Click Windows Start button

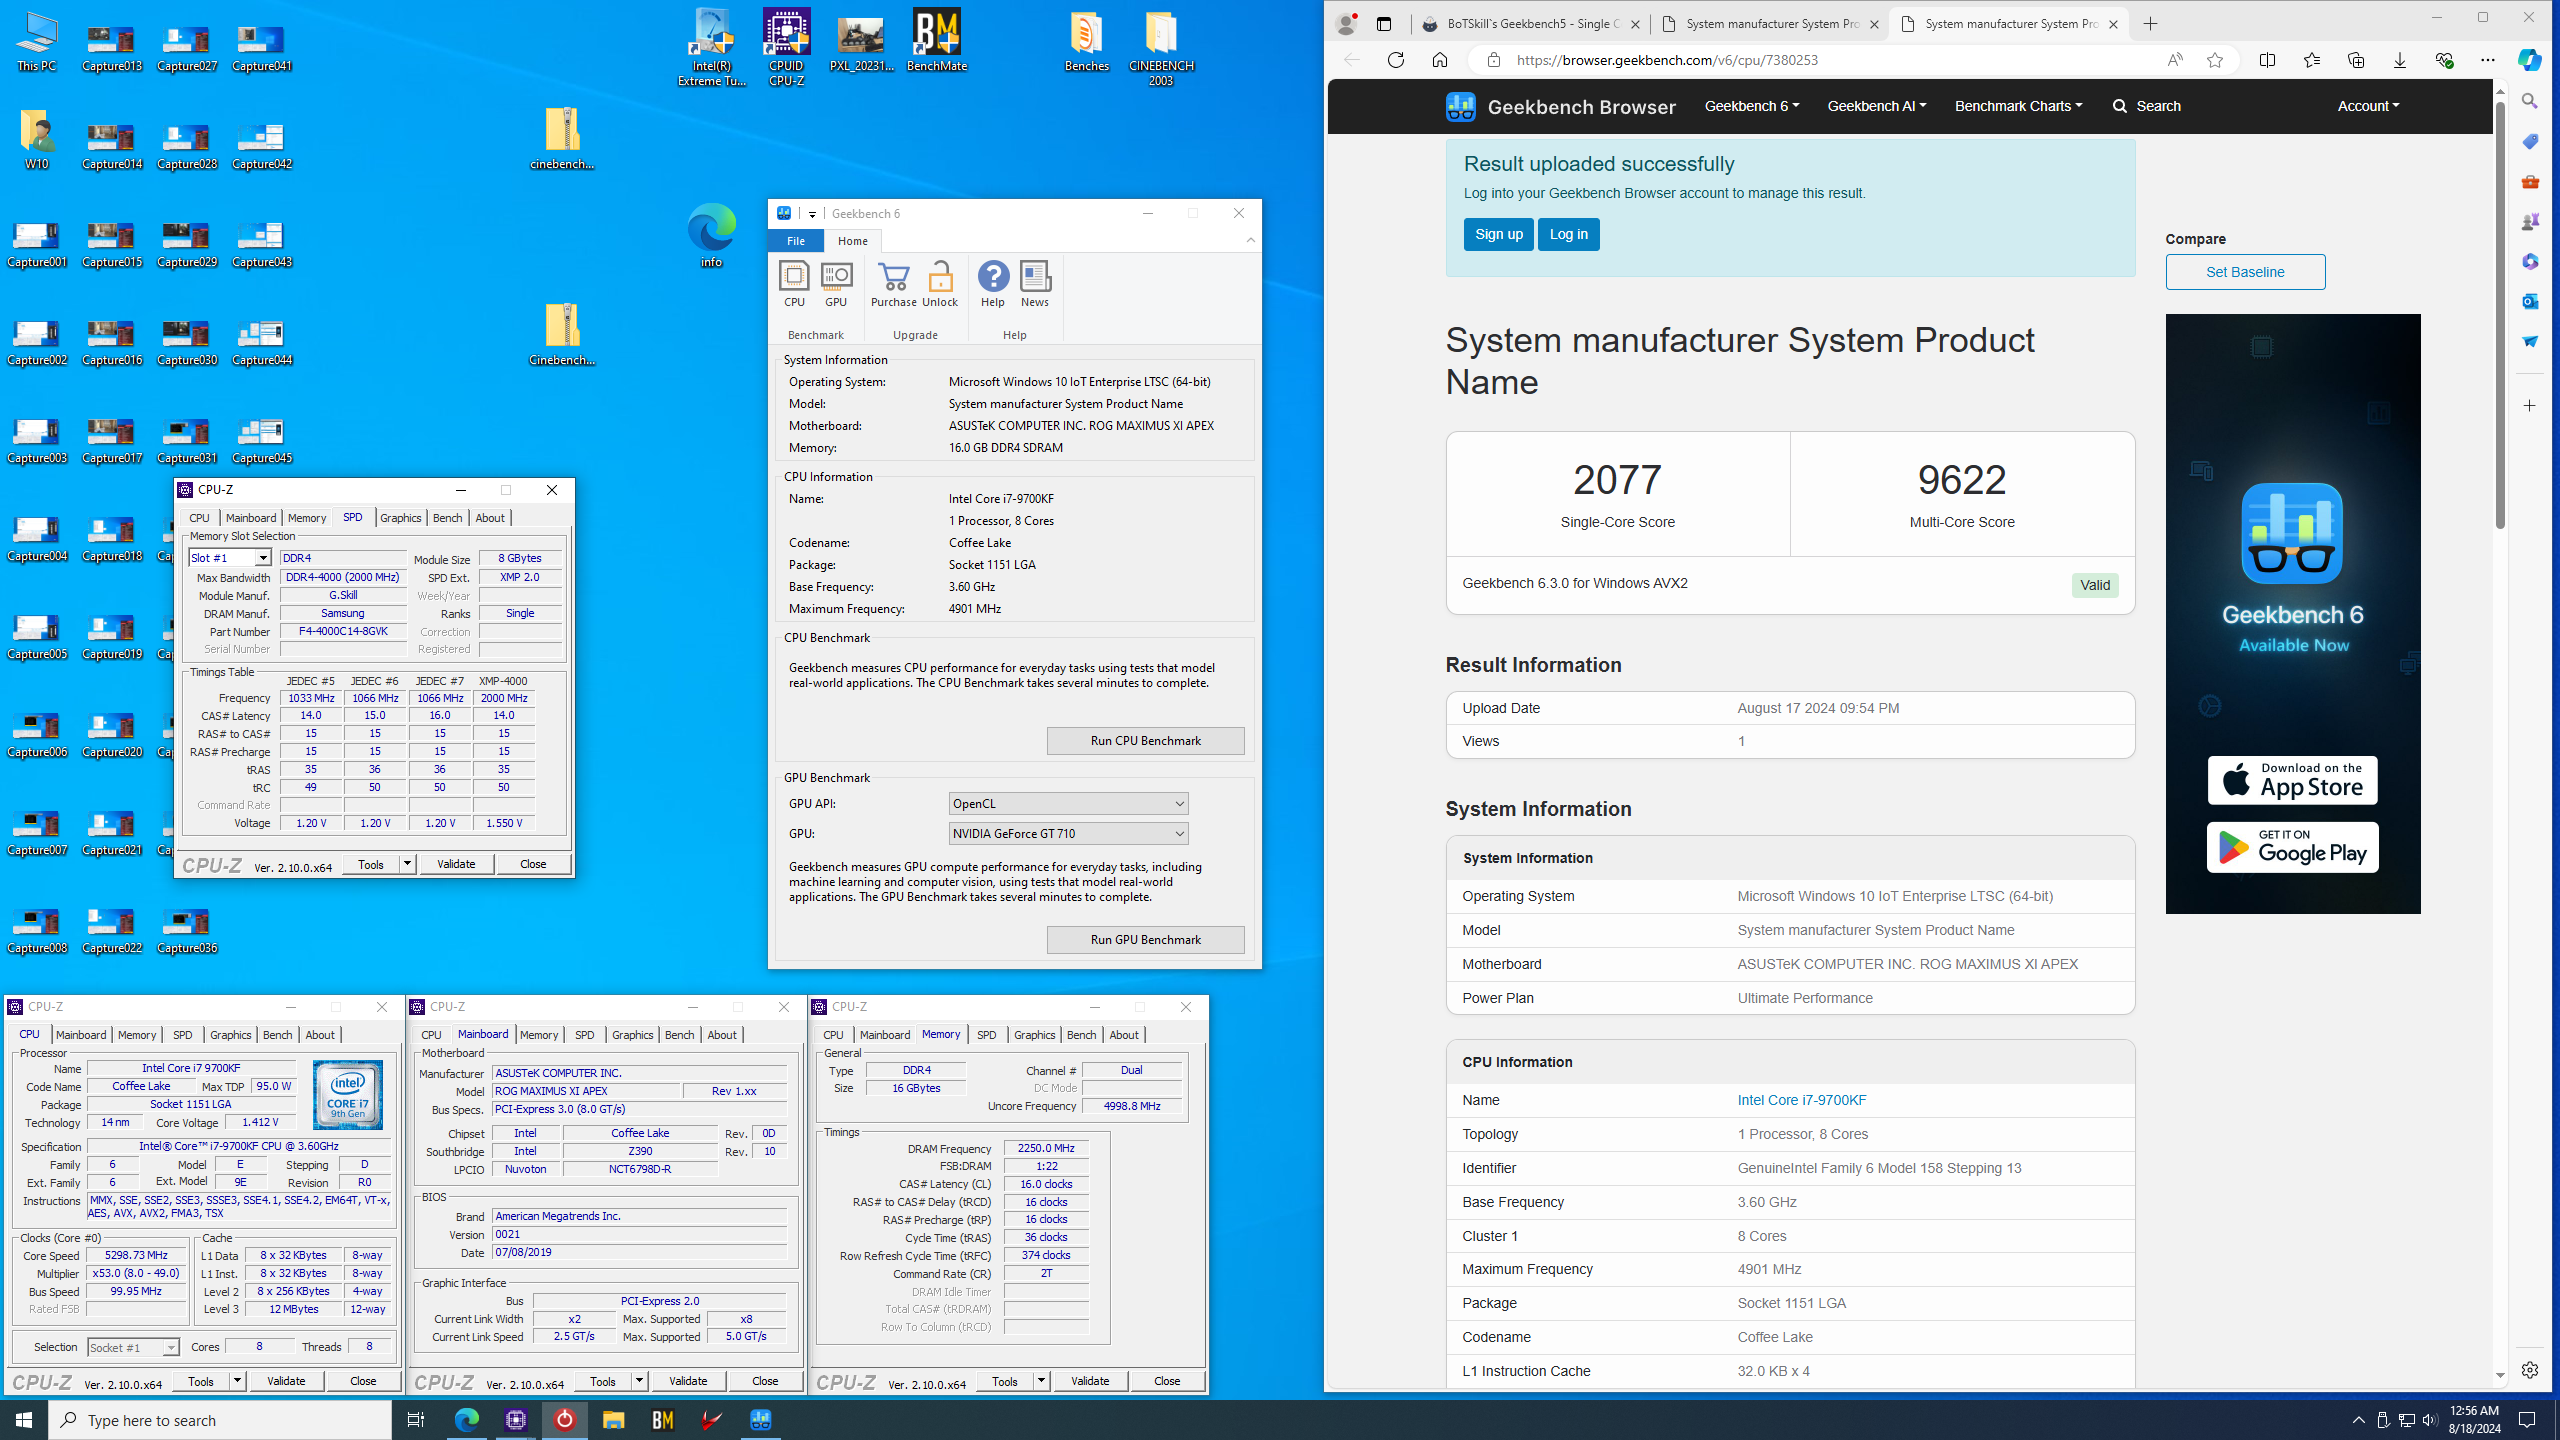coord(24,1420)
